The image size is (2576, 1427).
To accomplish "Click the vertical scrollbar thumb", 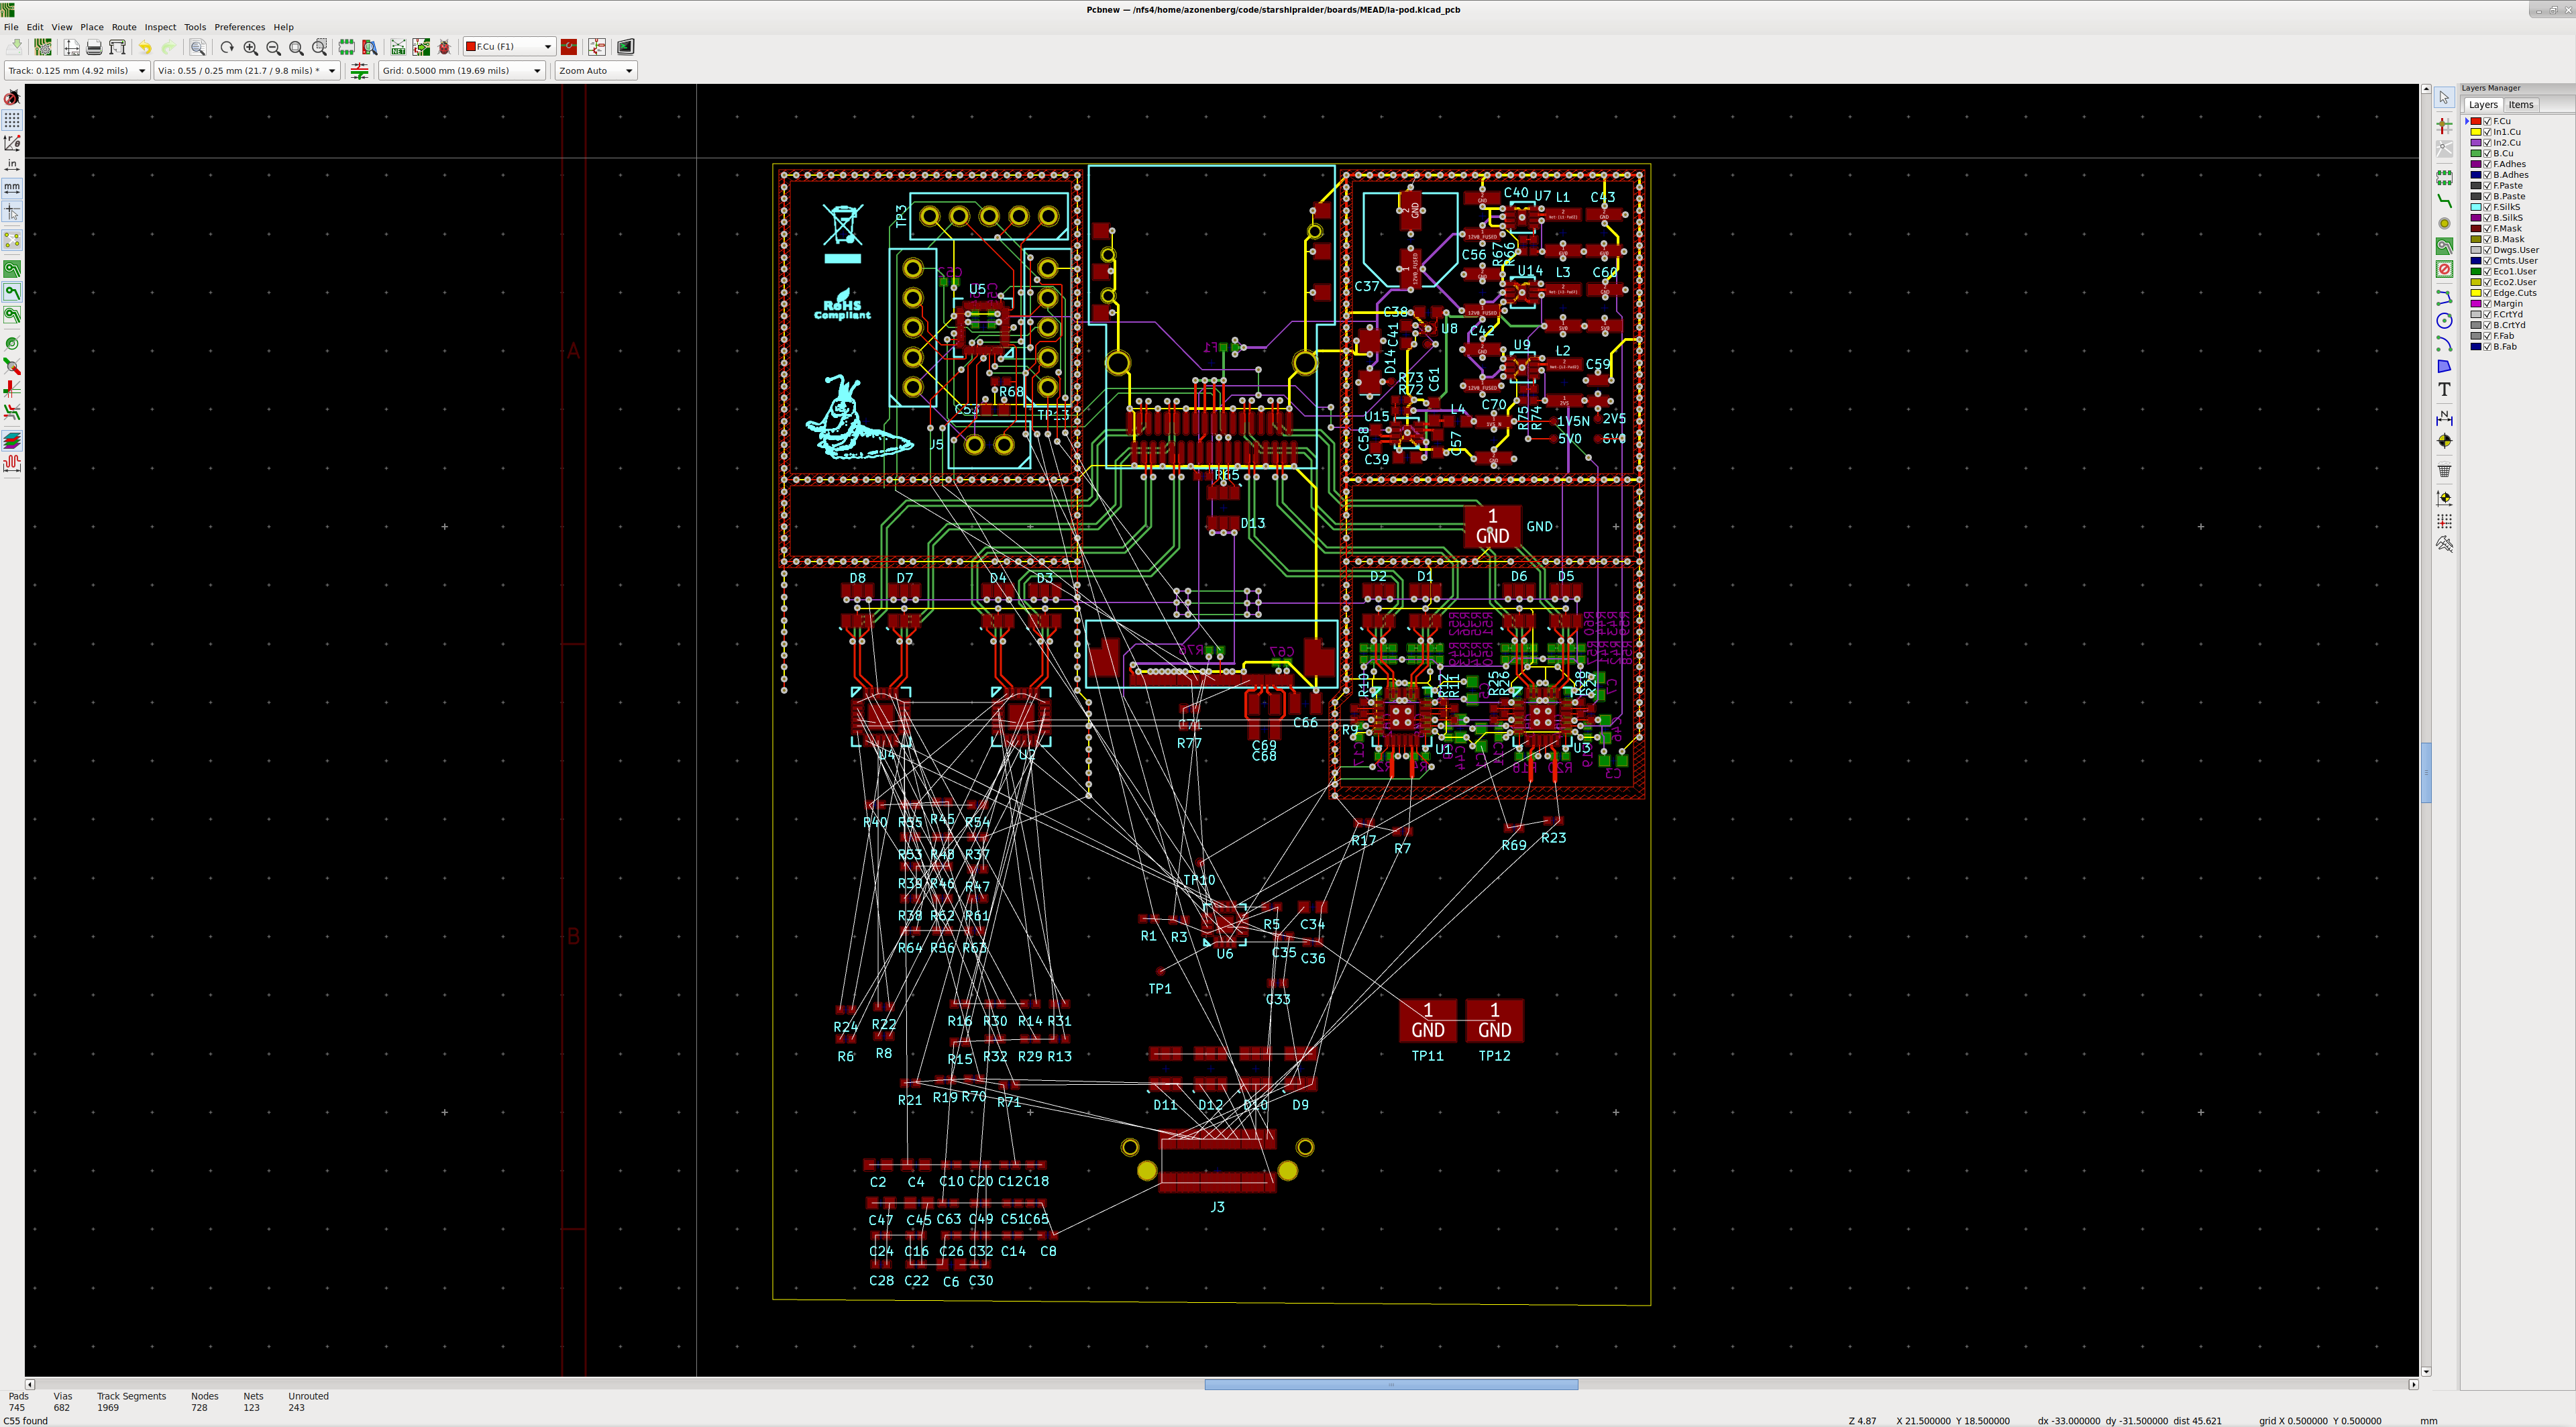I will (2426, 772).
